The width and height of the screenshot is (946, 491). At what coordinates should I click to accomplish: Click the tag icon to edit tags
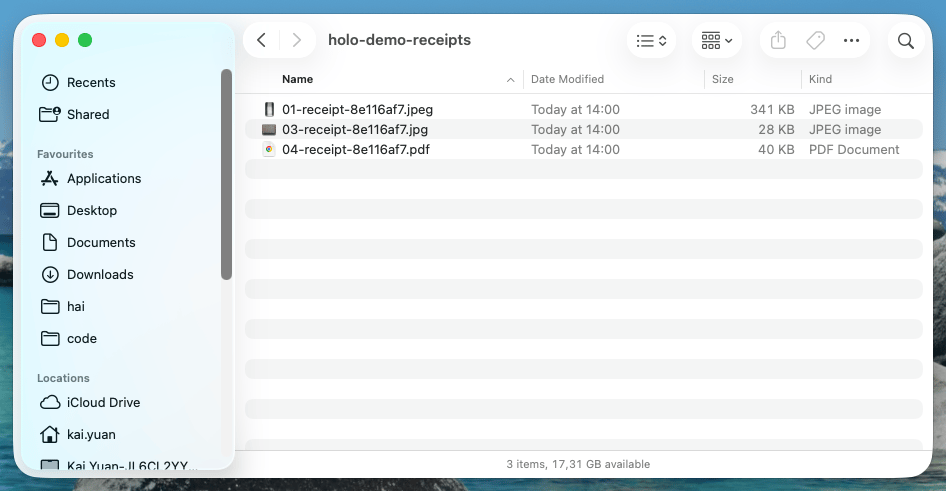click(815, 40)
